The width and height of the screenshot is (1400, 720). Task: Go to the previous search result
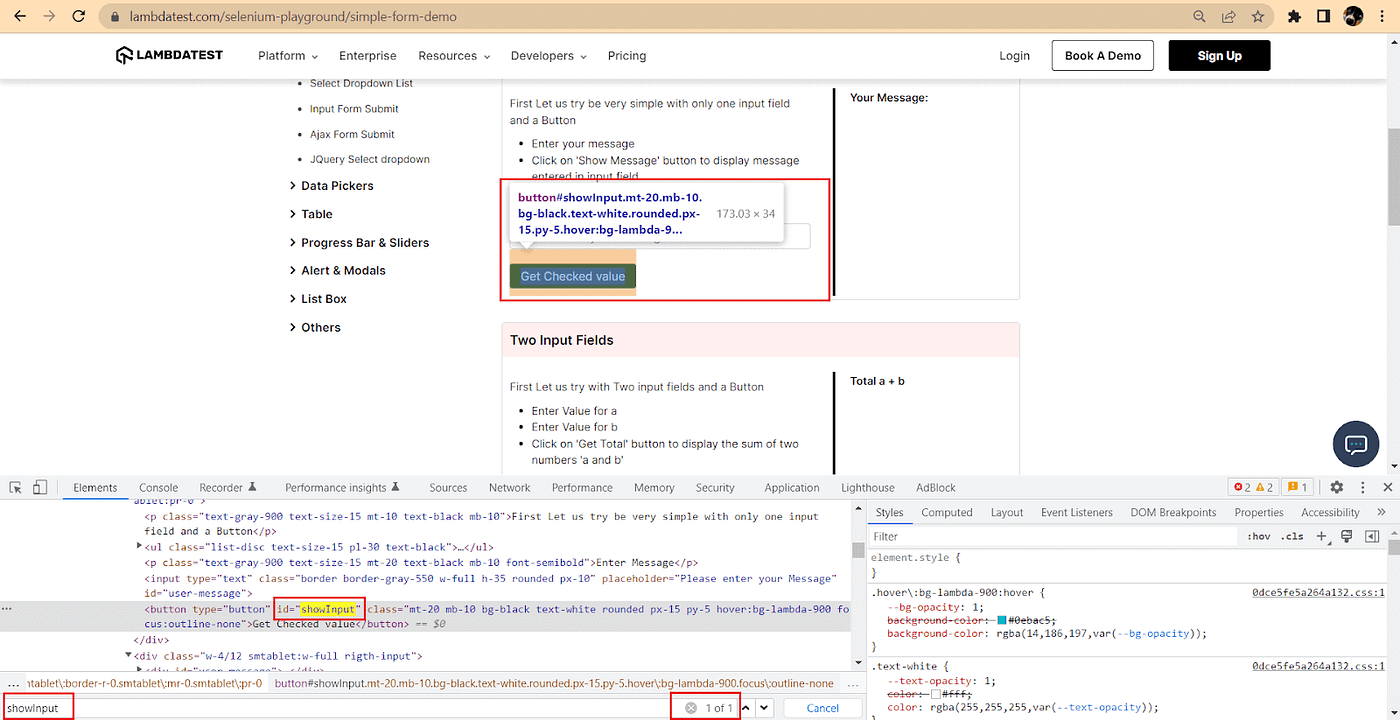click(x=745, y=708)
